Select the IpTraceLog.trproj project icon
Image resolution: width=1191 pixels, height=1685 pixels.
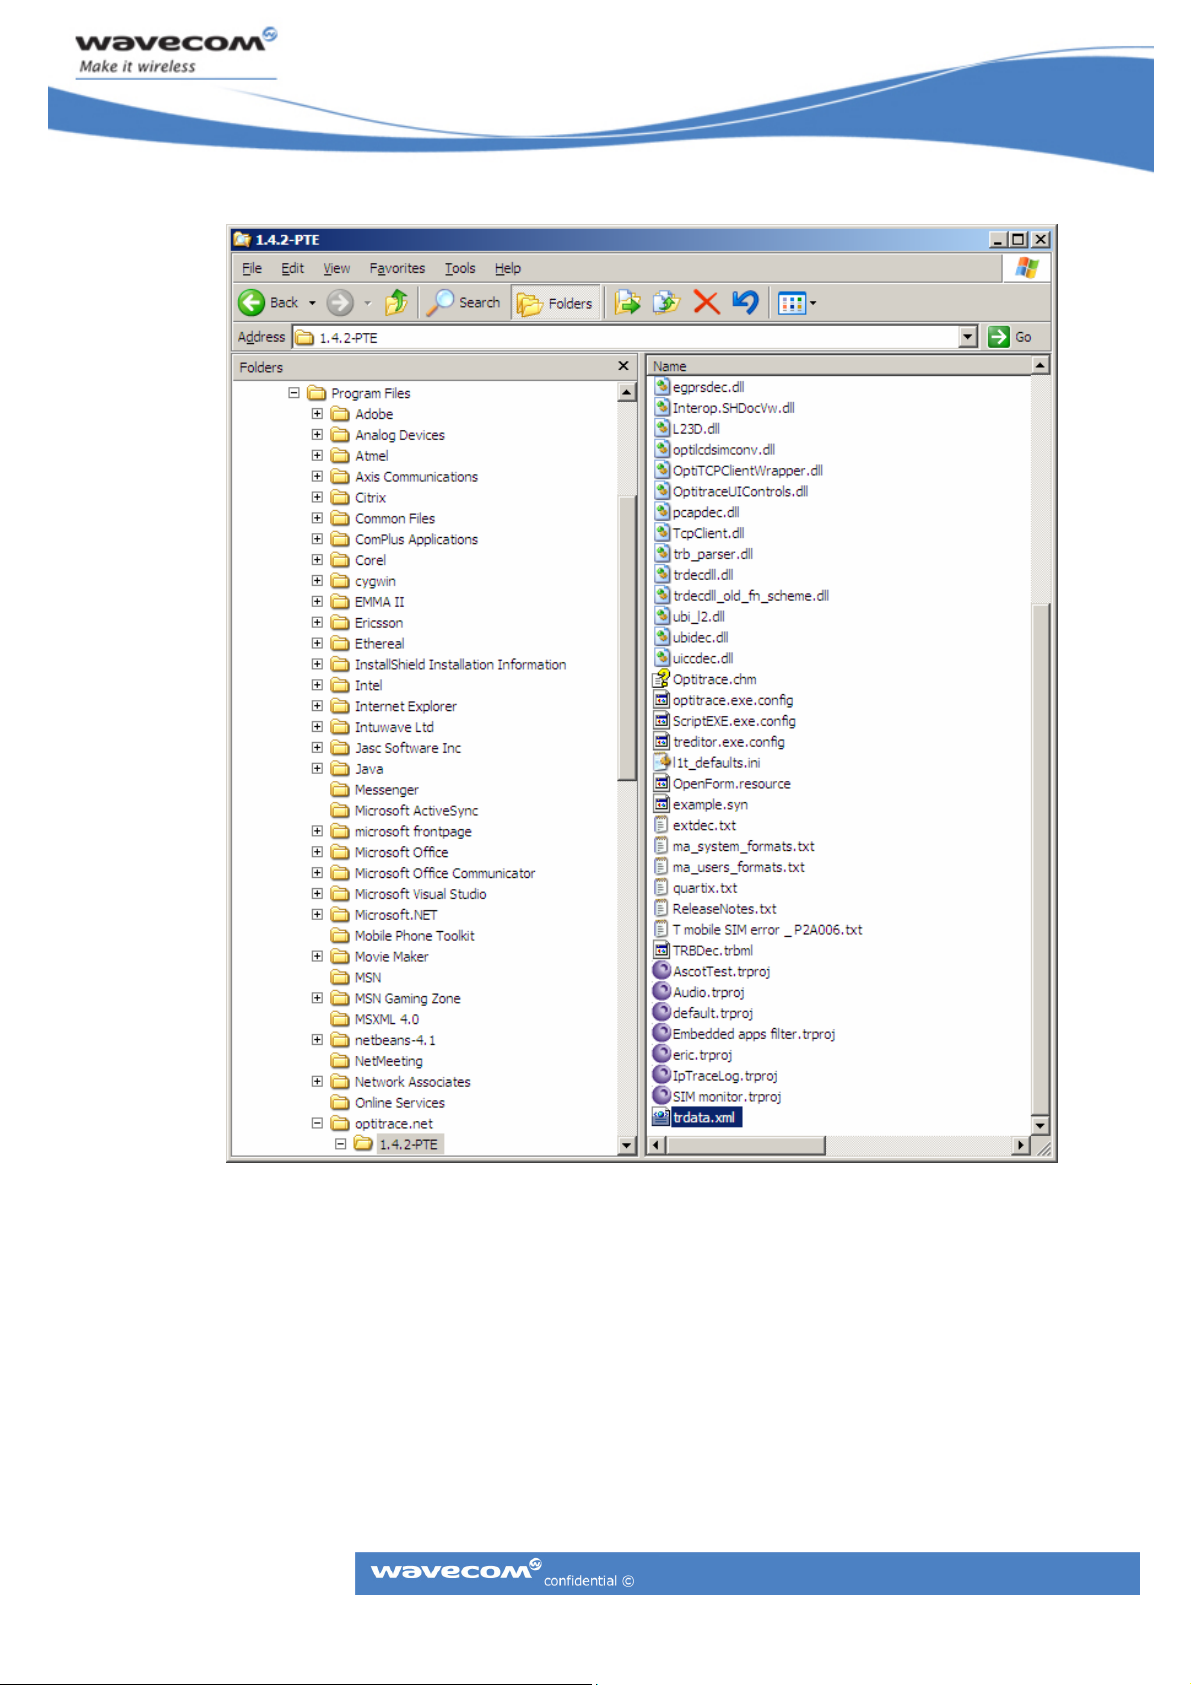point(661,1075)
